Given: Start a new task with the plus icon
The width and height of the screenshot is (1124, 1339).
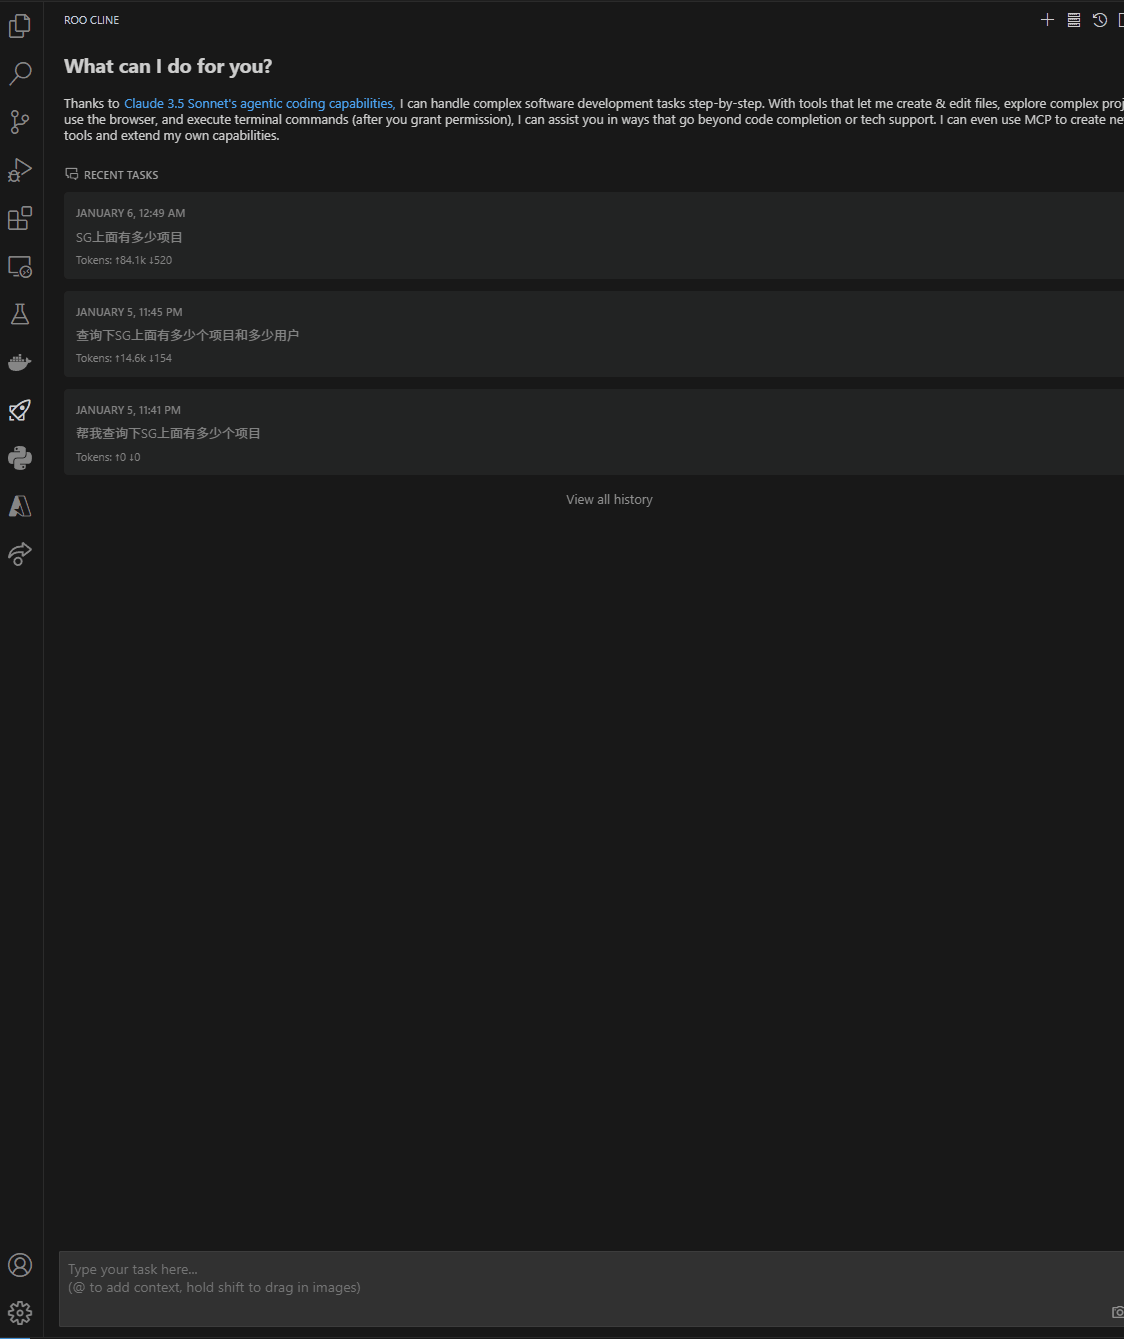Looking at the screenshot, I should pos(1047,19).
